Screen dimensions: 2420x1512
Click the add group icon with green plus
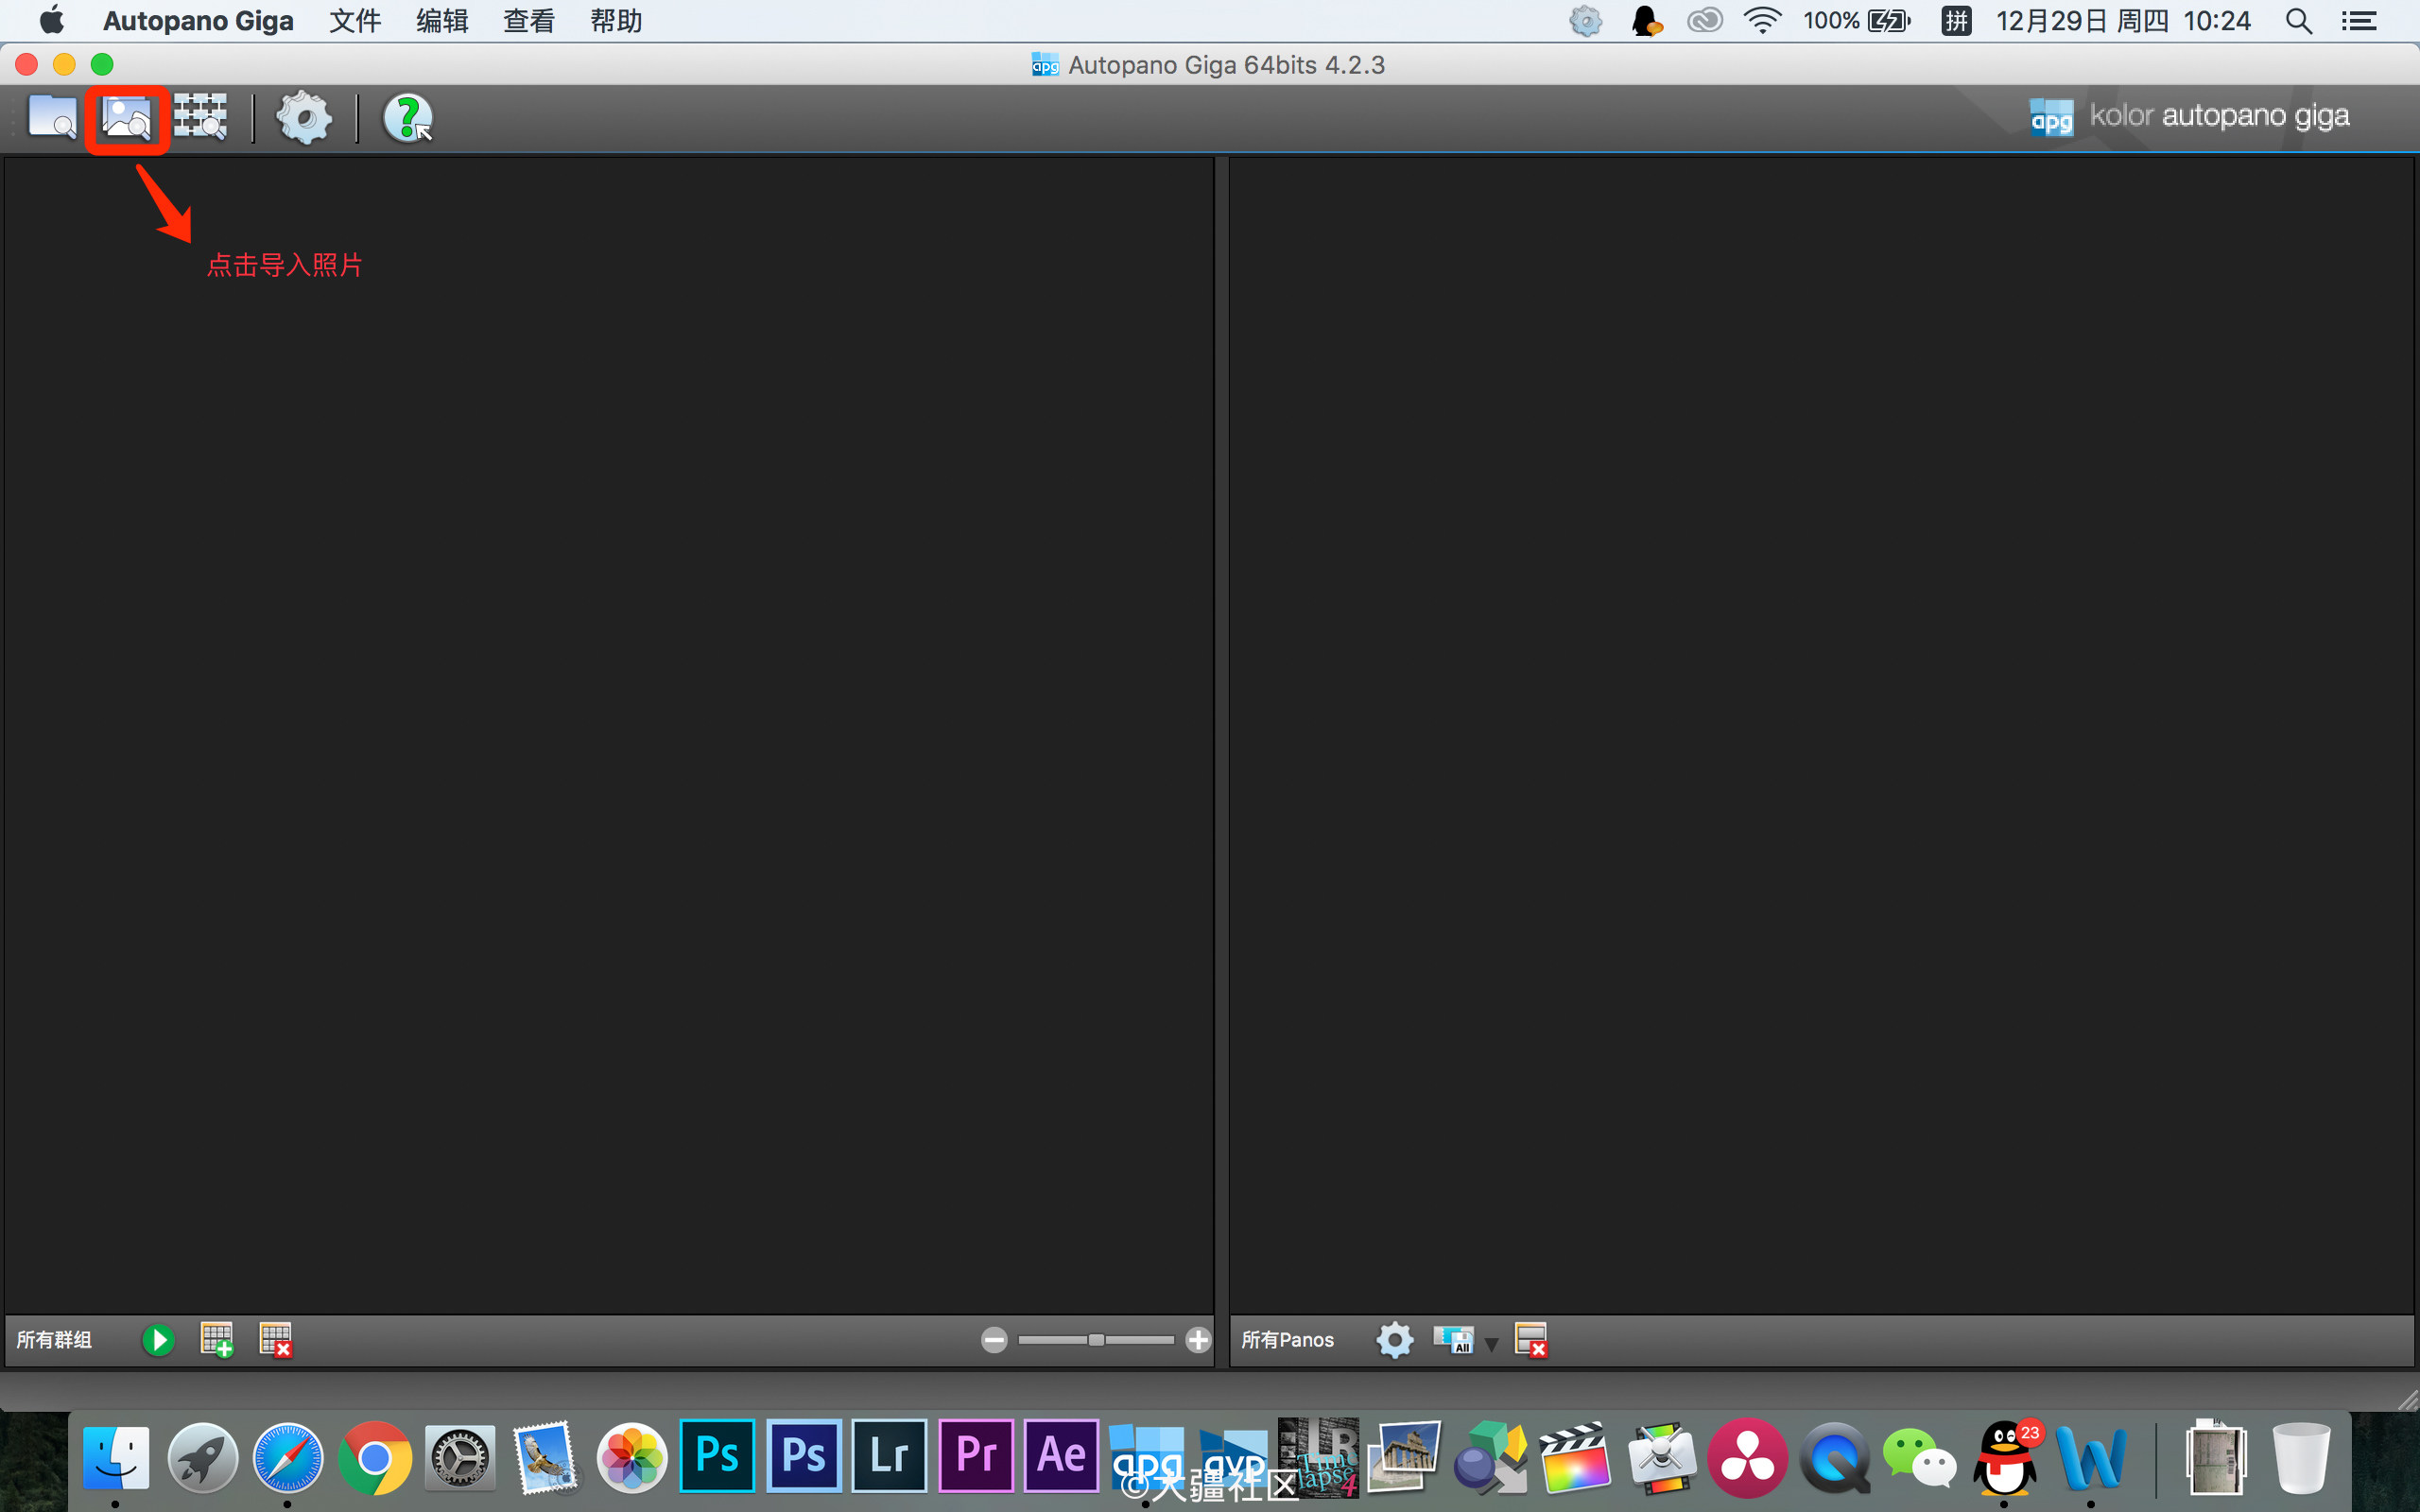(x=217, y=1340)
